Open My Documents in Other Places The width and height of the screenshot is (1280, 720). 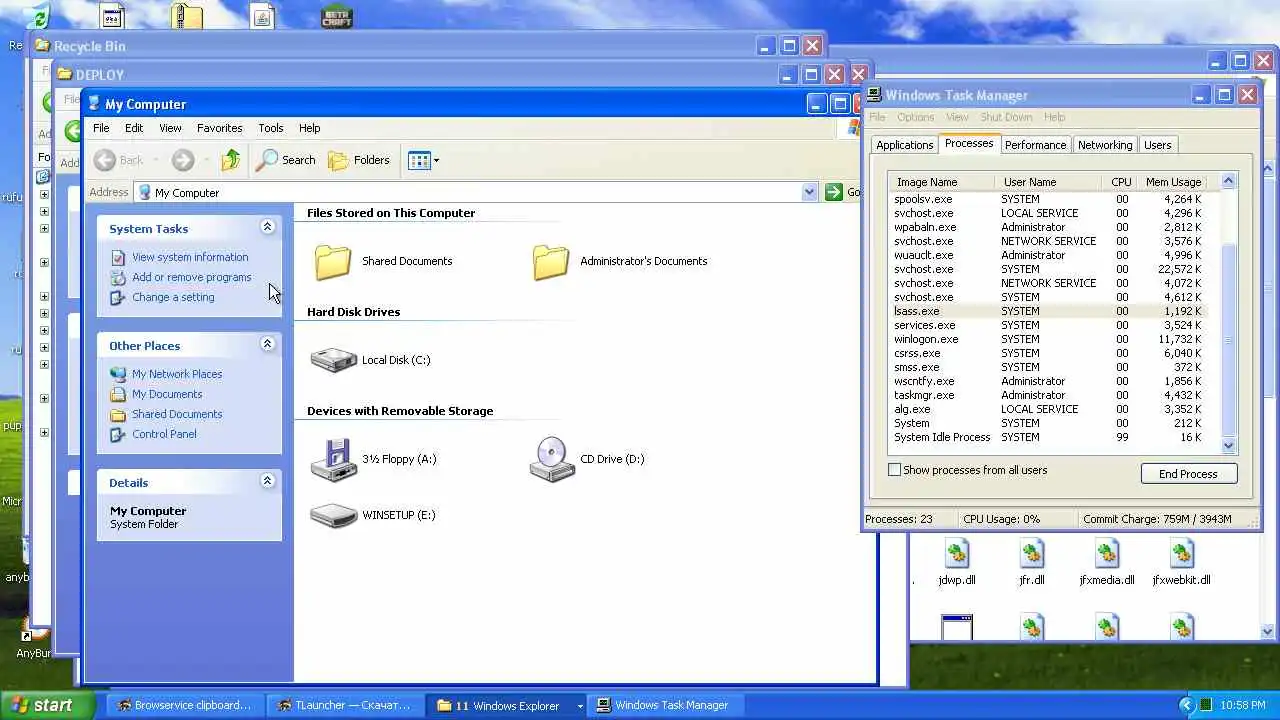point(167,394)
